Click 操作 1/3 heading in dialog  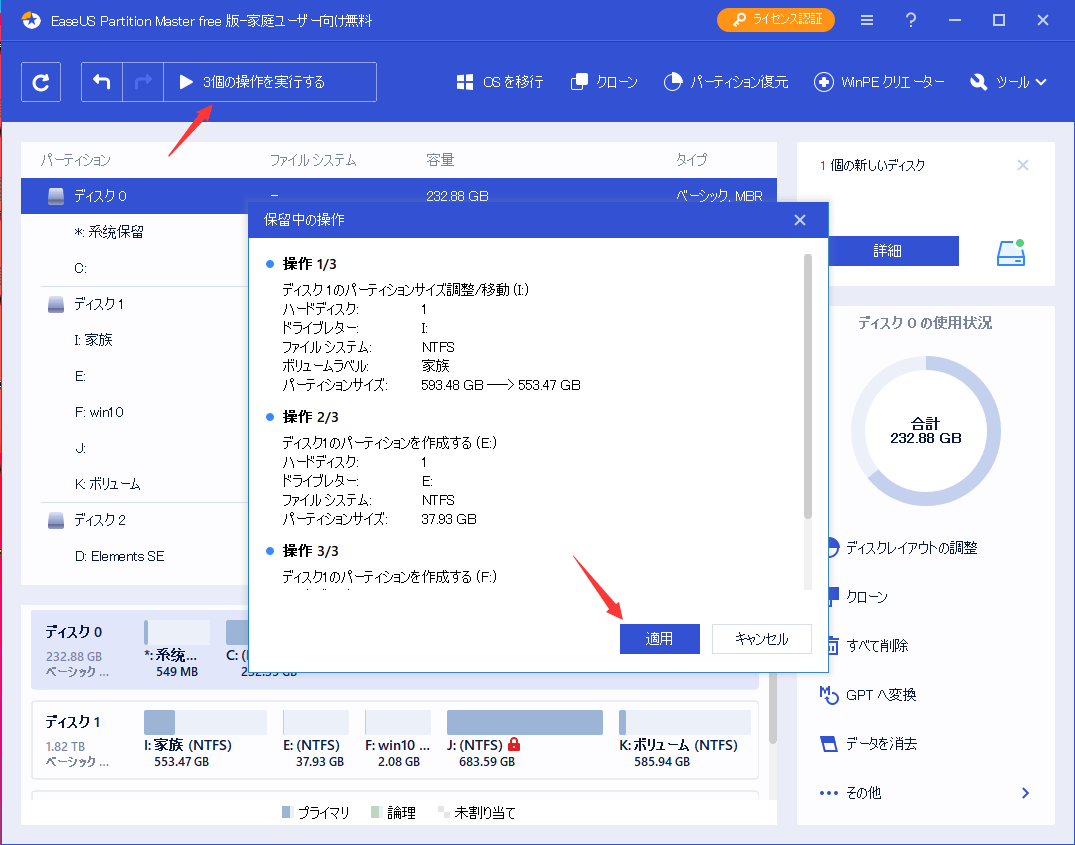(x=309, y=264)
